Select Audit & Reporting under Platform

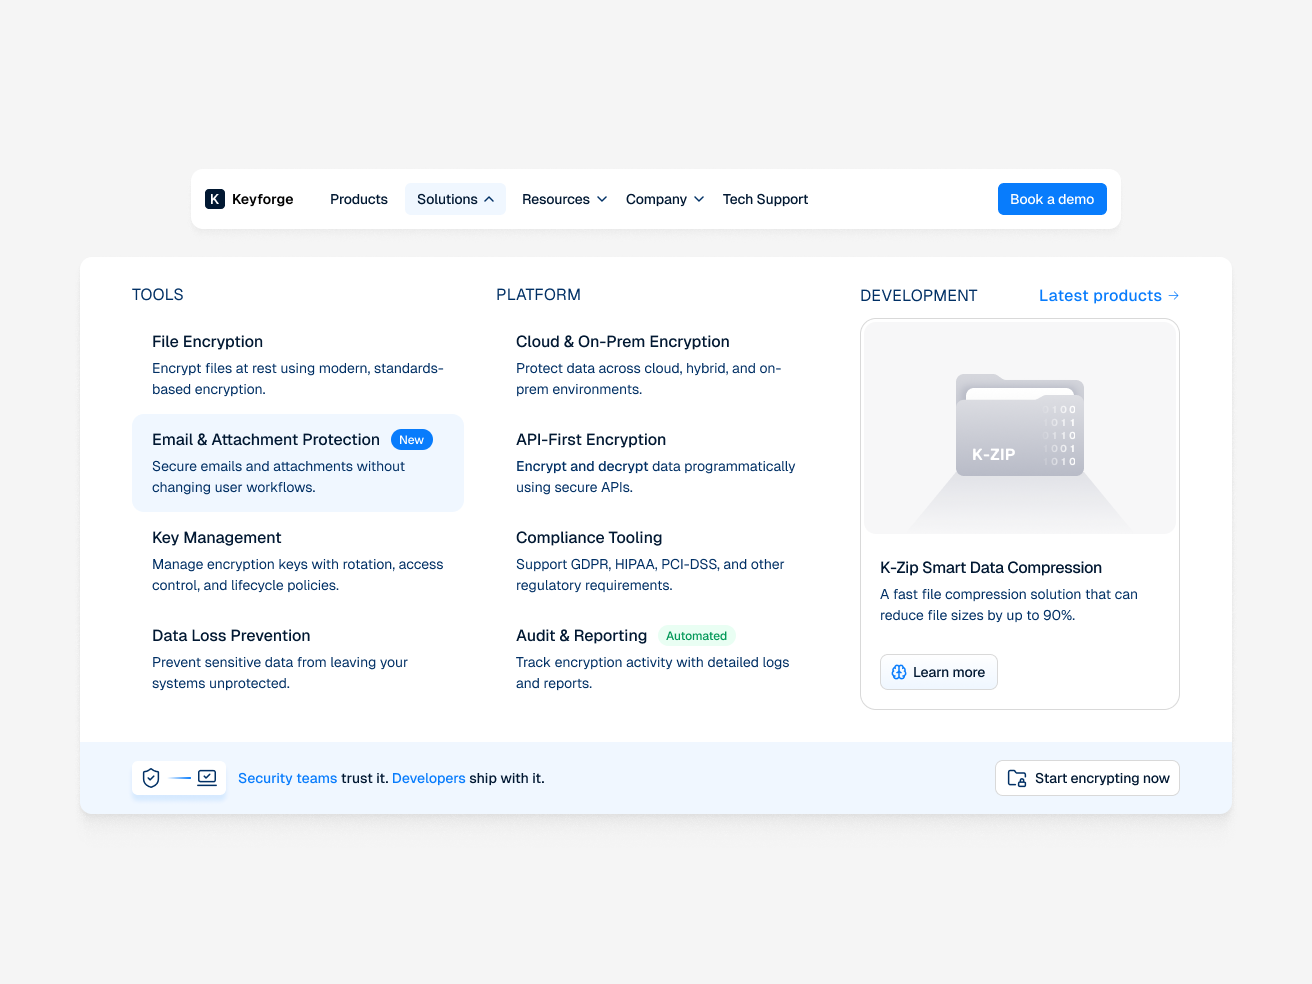click(x=581, y=635)
